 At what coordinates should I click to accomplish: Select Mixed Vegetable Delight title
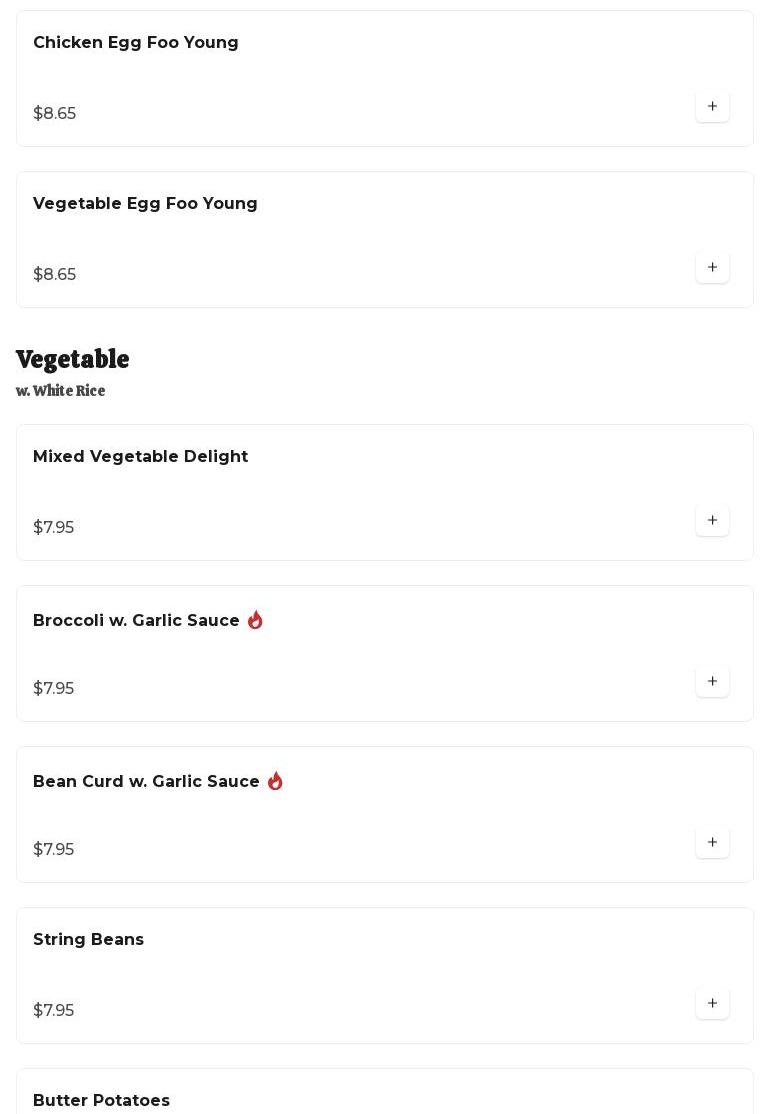tap(140, 457)
